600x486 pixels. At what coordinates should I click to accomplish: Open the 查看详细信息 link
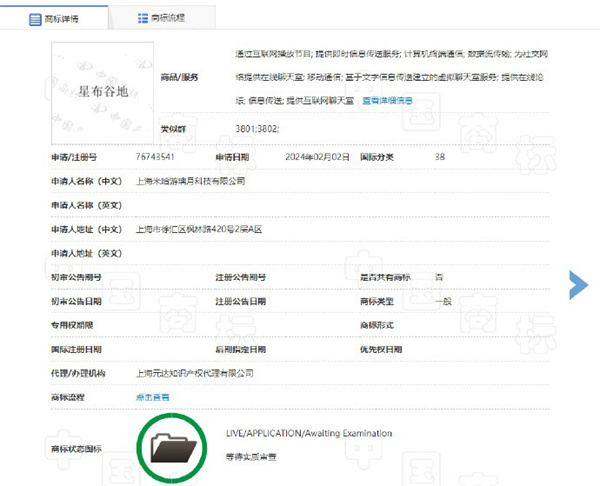click(x=388, y=101)
